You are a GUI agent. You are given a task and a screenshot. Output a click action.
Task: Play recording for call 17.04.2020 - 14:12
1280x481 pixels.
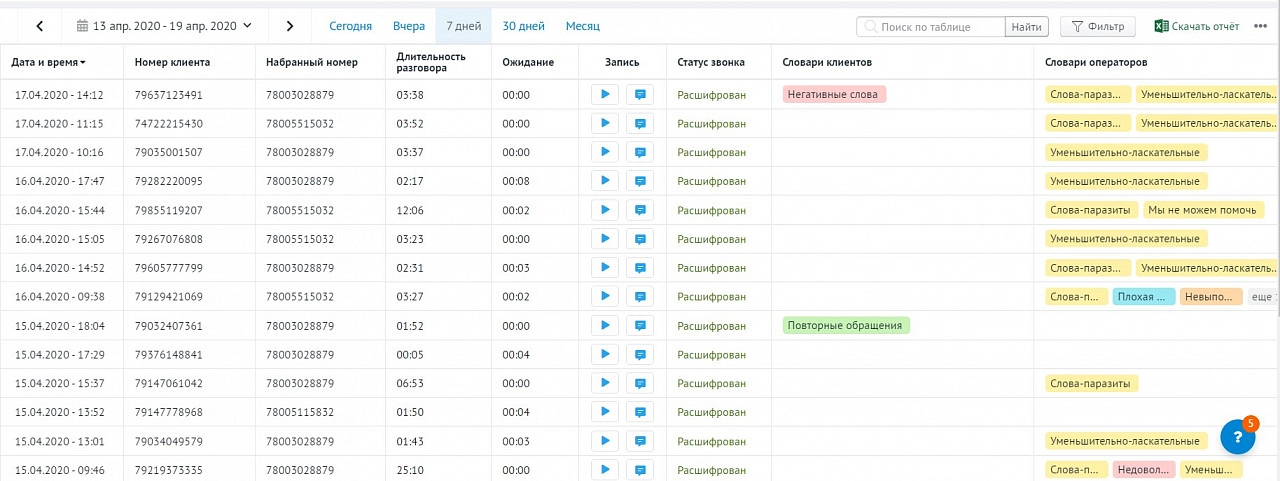click(x=604, y=95)
